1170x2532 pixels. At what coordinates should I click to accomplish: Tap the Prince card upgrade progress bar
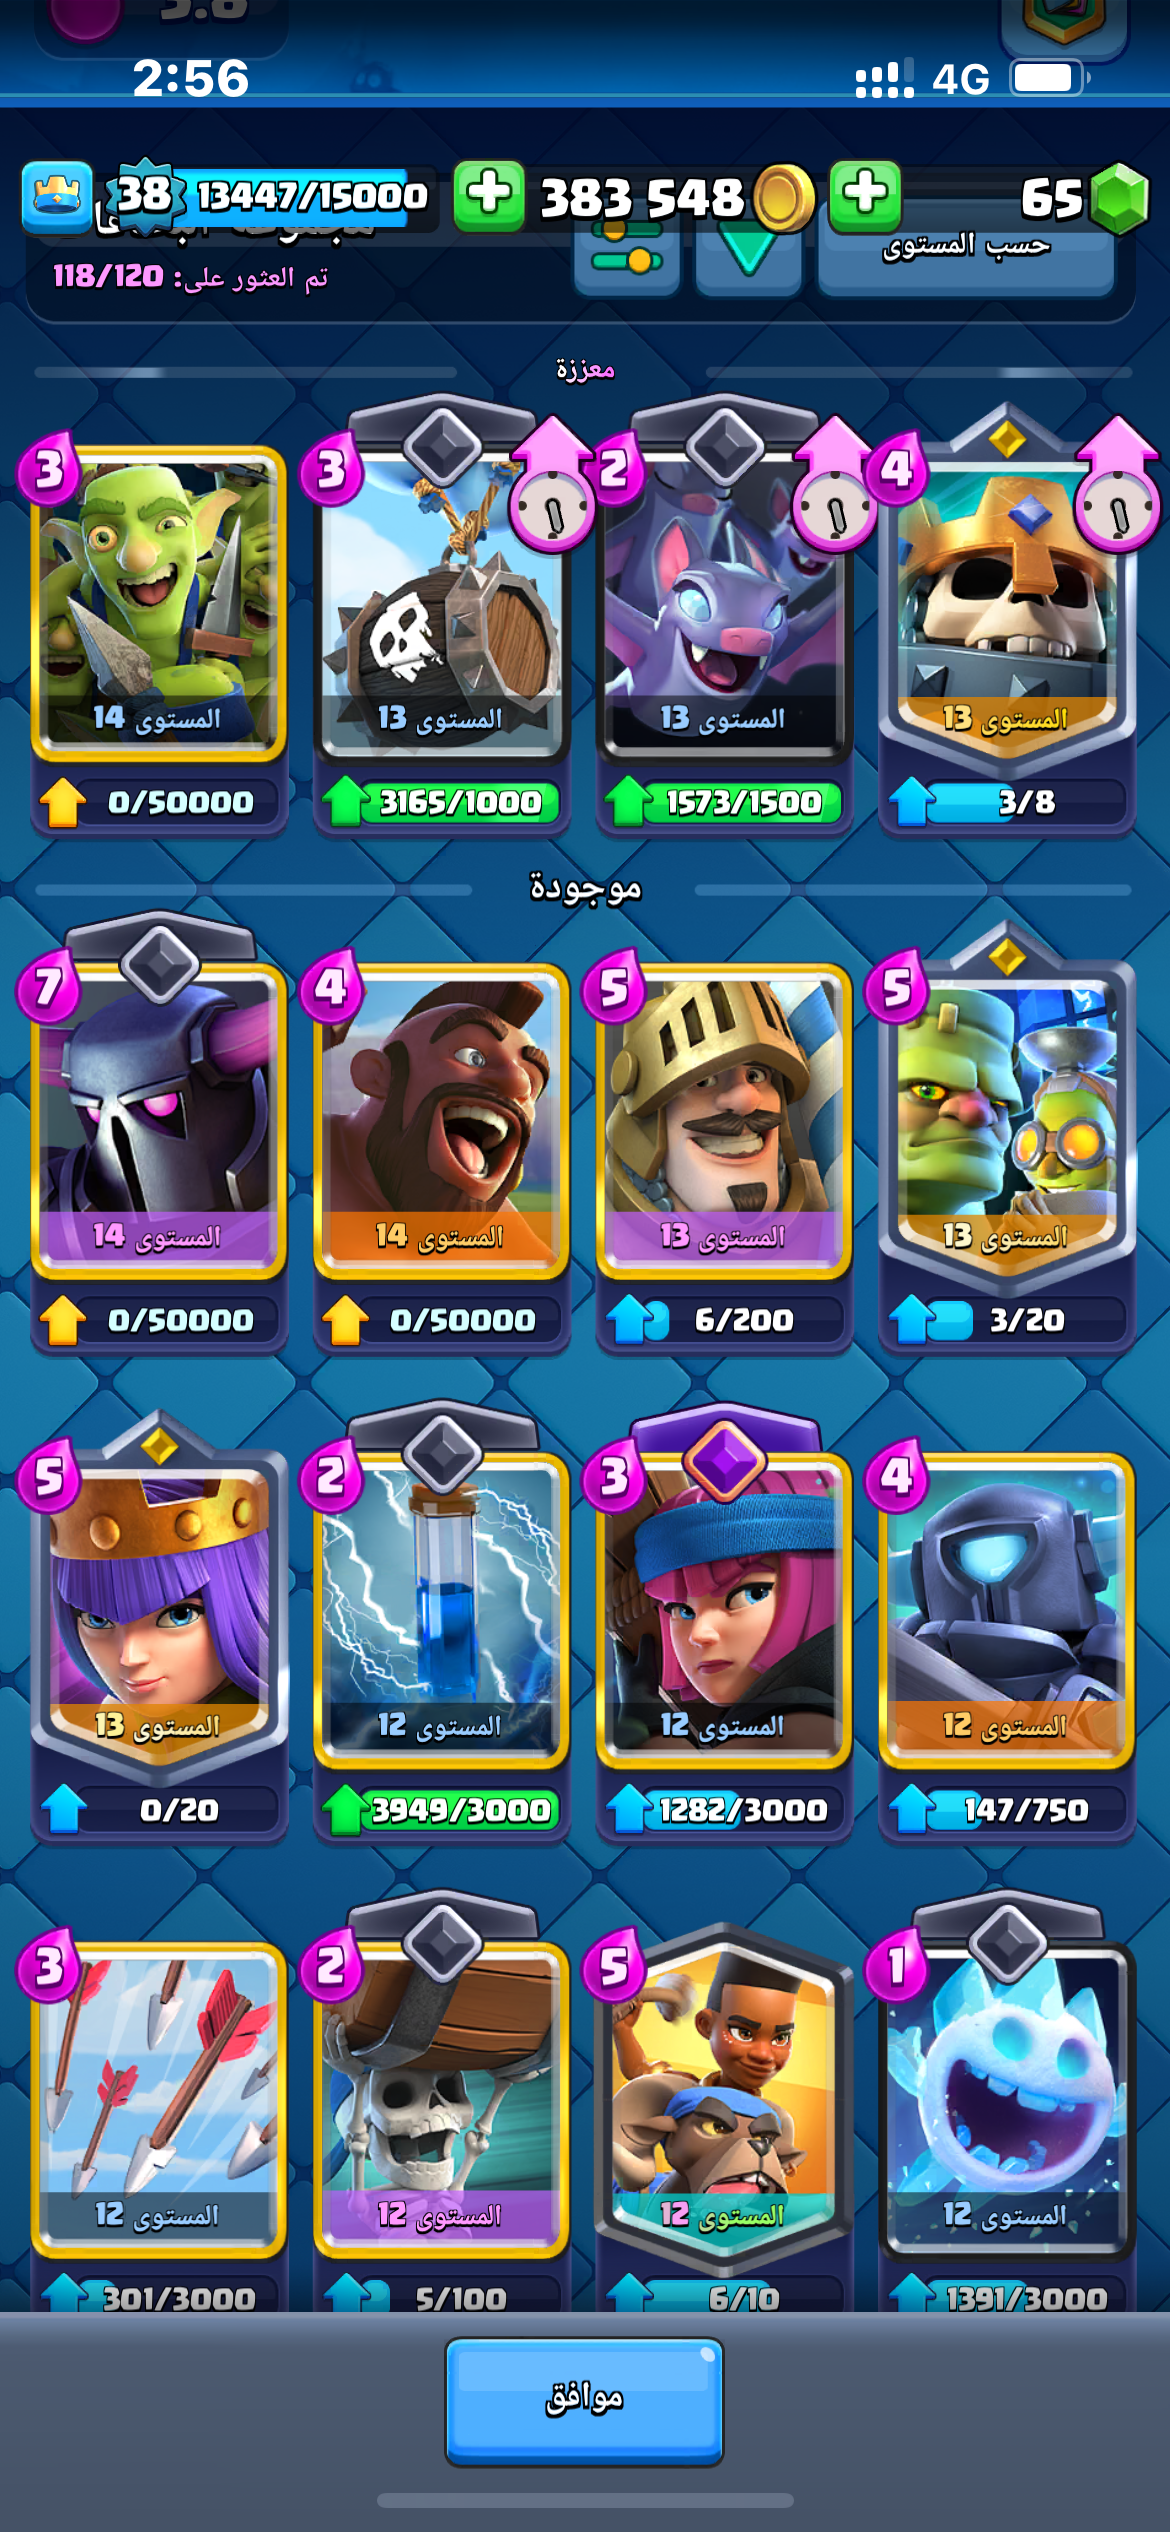coord(724,1320)
